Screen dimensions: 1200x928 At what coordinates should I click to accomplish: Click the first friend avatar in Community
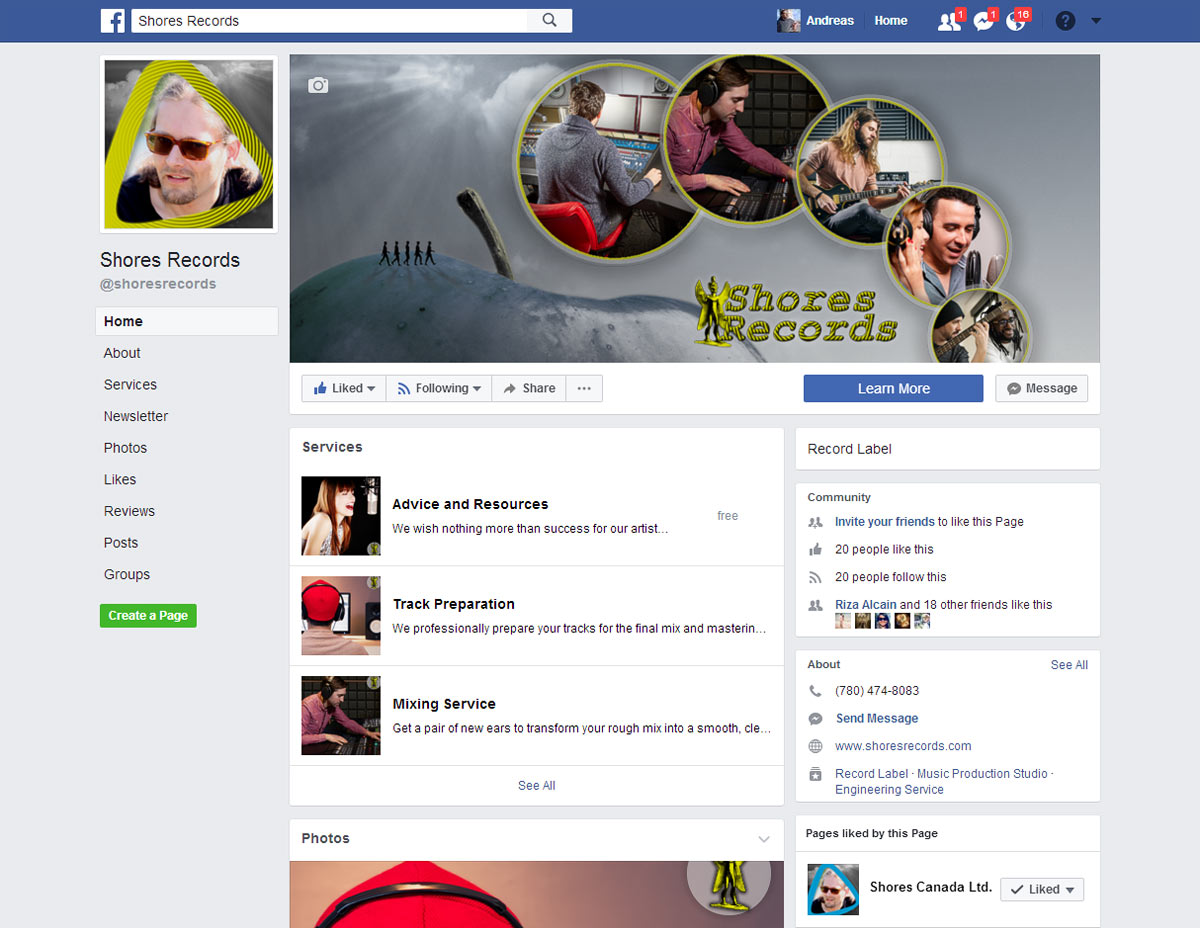pyautogui.click(x=843, y=621)
